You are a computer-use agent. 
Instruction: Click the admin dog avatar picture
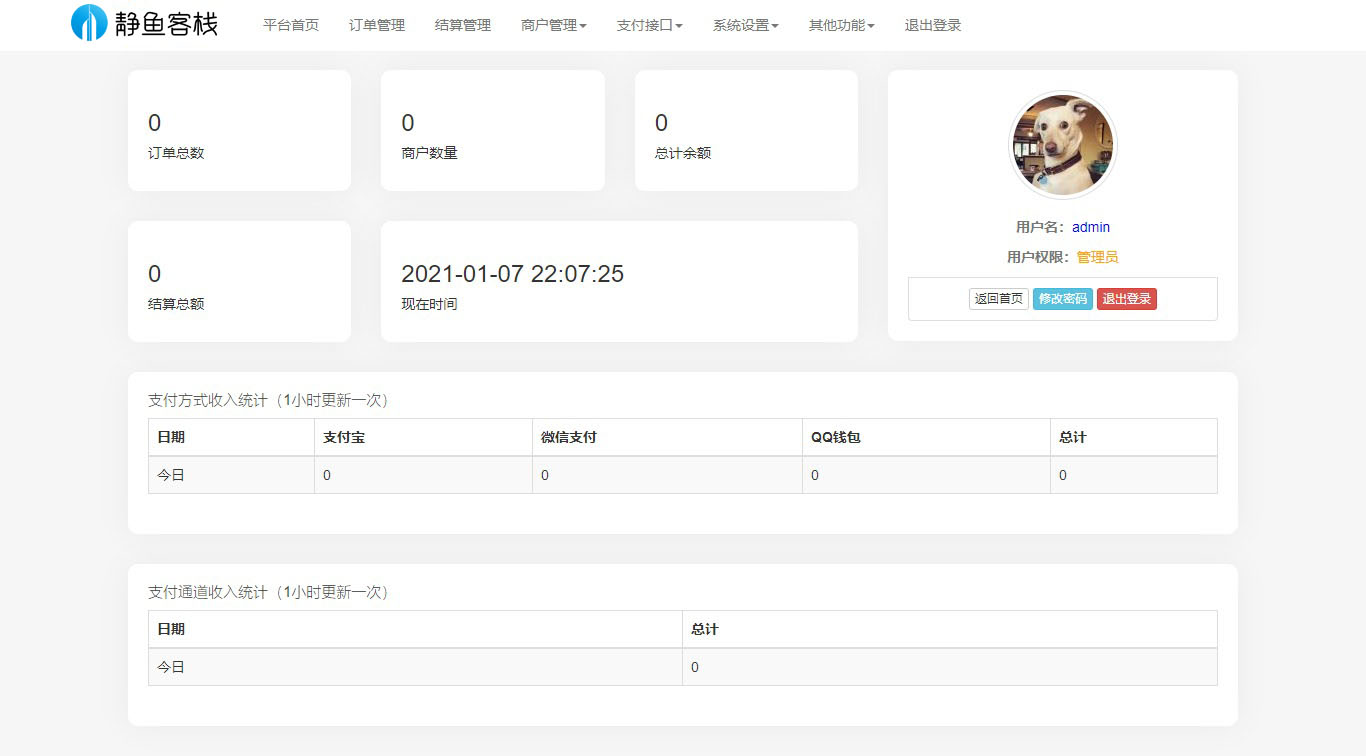point(1062,145)
